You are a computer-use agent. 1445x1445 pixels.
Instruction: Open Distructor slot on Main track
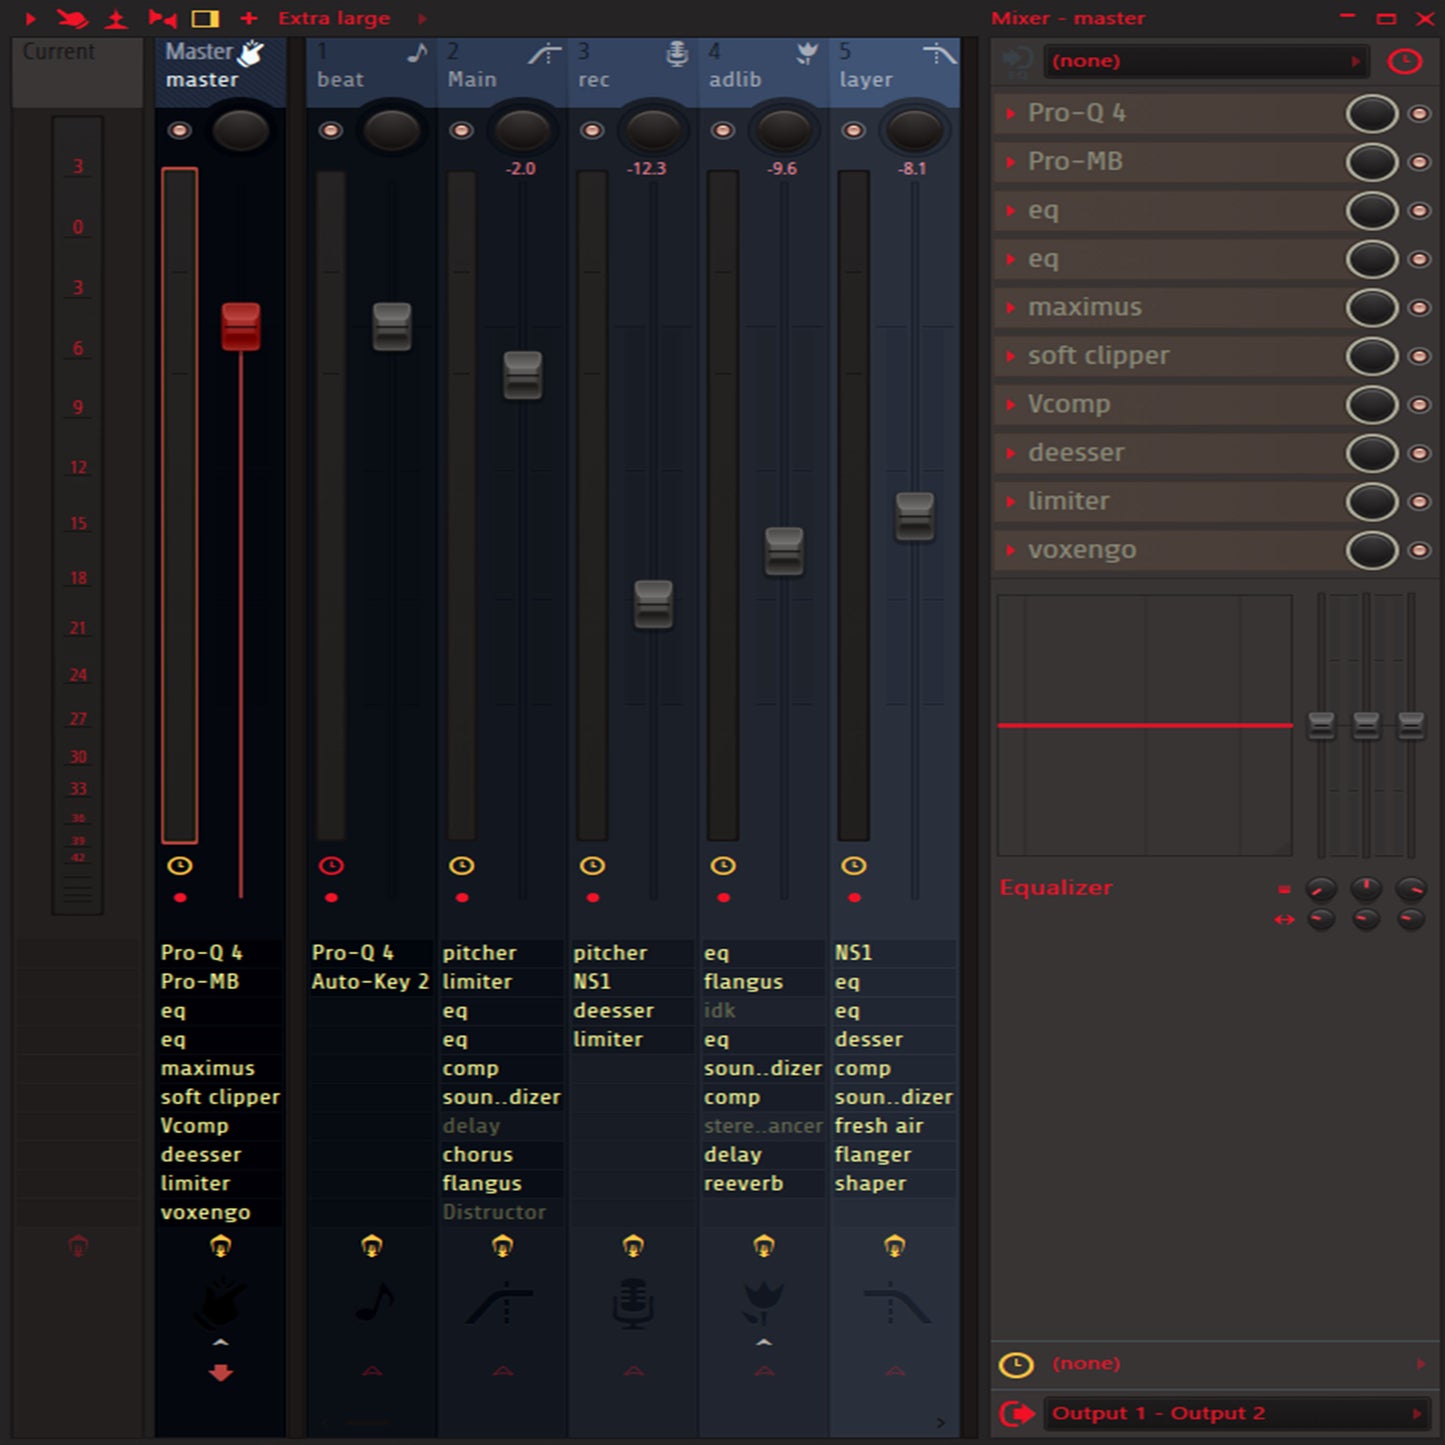tap(502, 1212)
